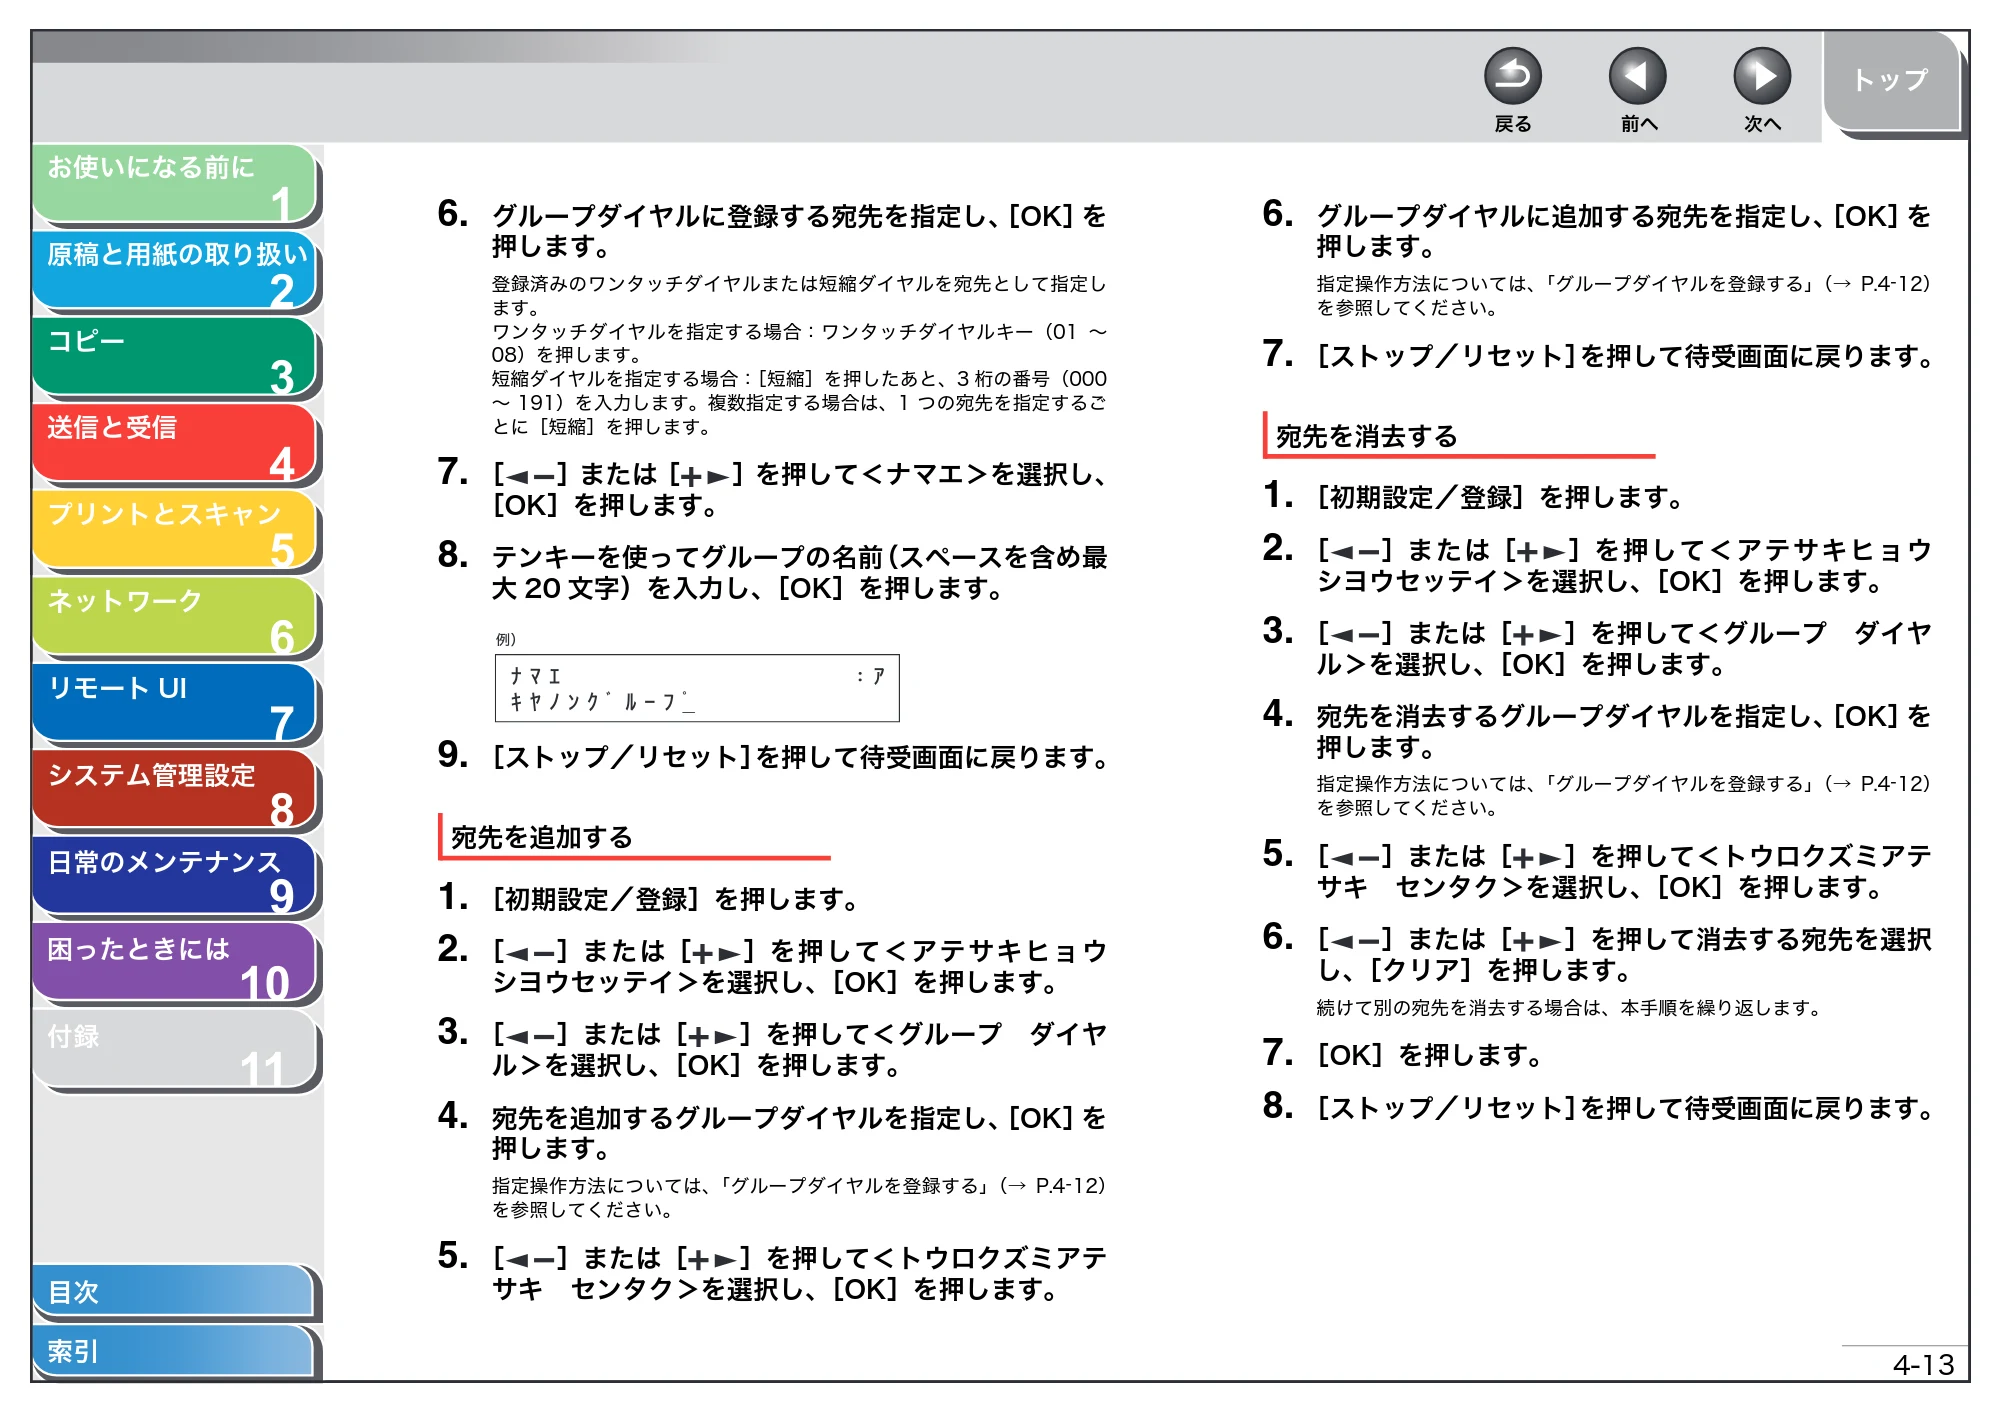Open chapter 2 原稿と用紙の取り扱い tab

click(175, 270)
